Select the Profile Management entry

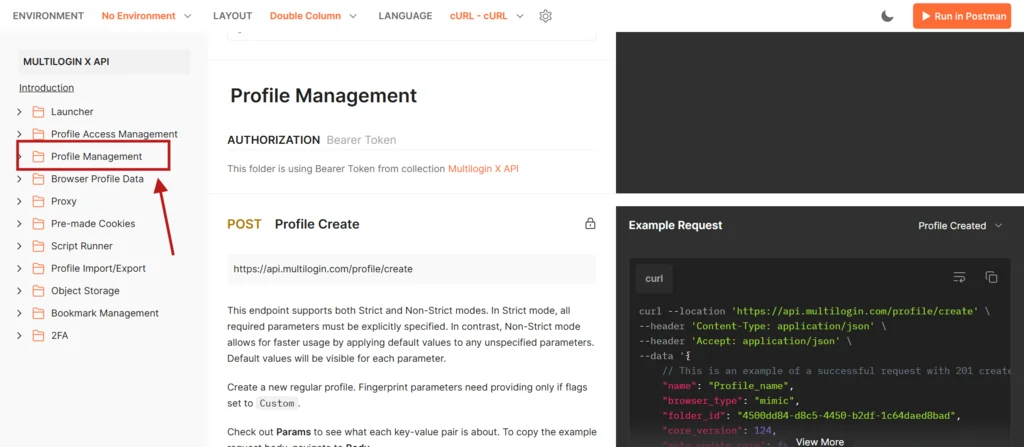click(97, 156)
